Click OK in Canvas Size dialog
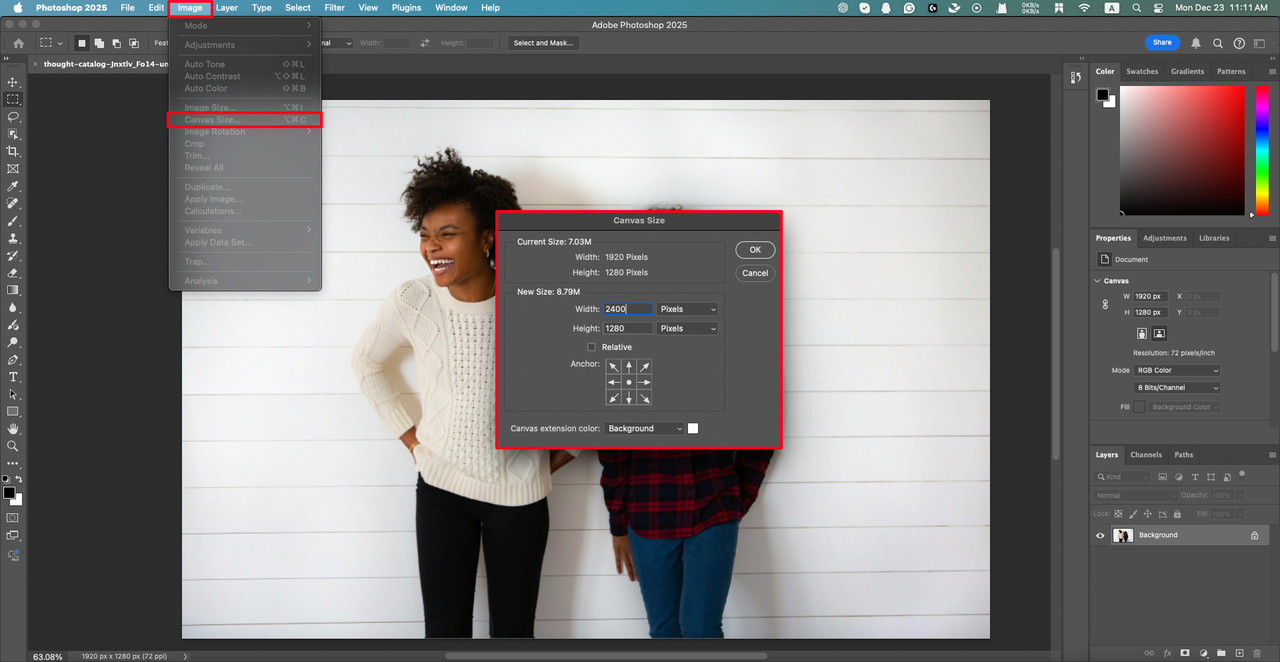Image resolution: width=1280 pixels, height=662 pixels. [755, 250]
